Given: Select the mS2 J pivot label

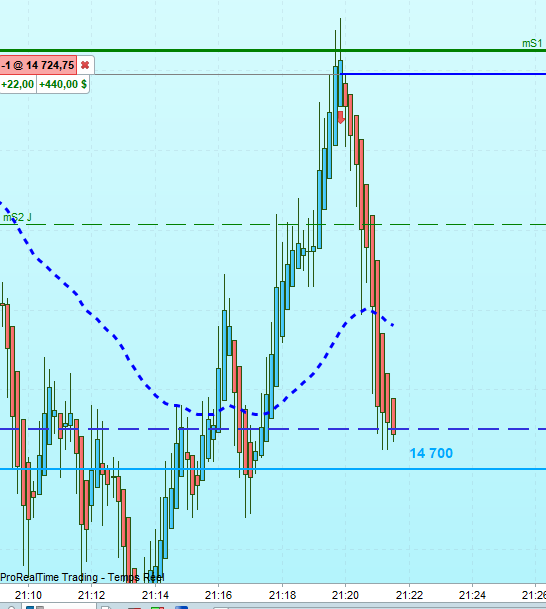Looking at the screenshot, I should (x=17, y=217).
